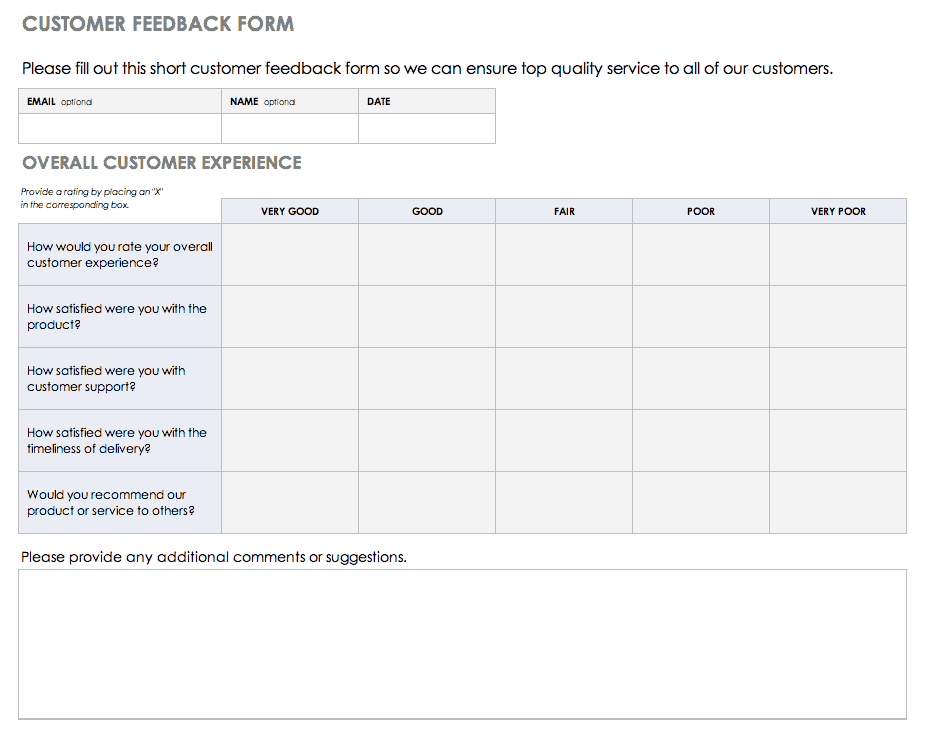Click the Name input field
Viewport: 925px width, 749px height.
(290, 128)
